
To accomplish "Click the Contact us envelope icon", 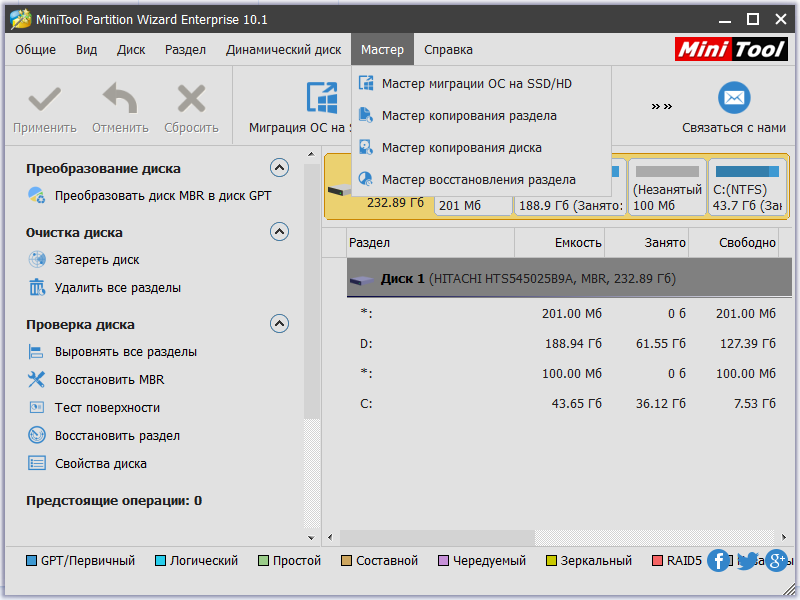I will coord(734,98).
